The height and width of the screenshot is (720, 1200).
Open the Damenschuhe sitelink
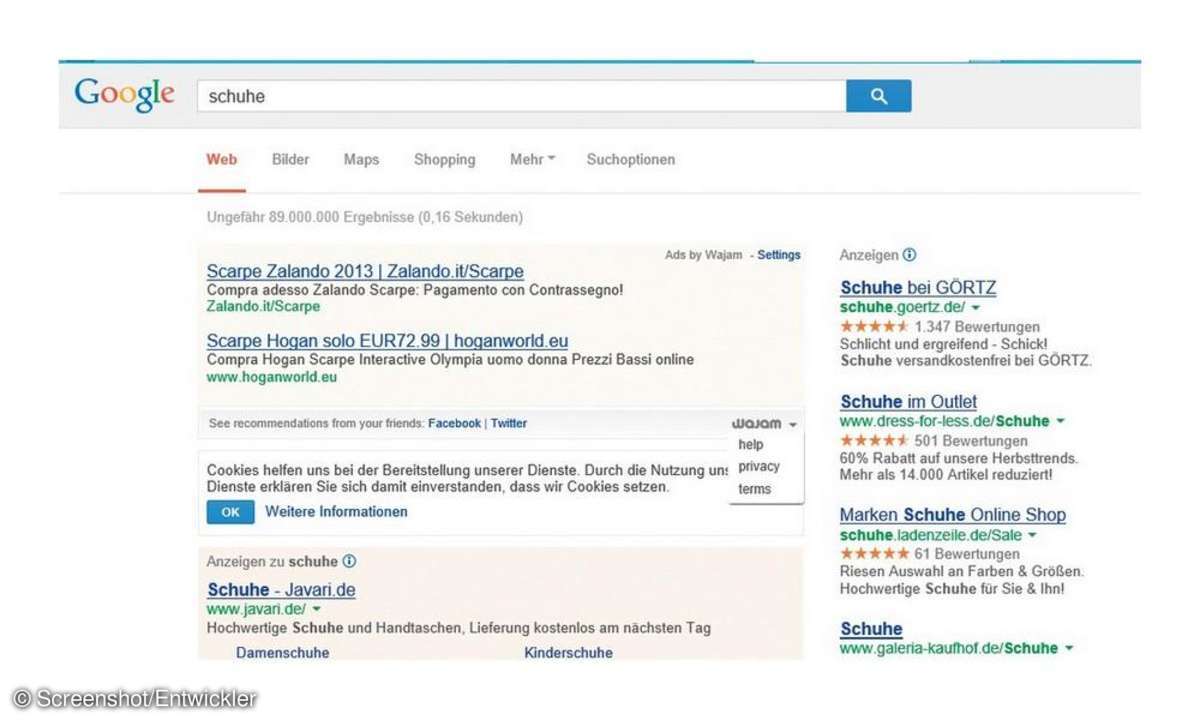point(282,653)
